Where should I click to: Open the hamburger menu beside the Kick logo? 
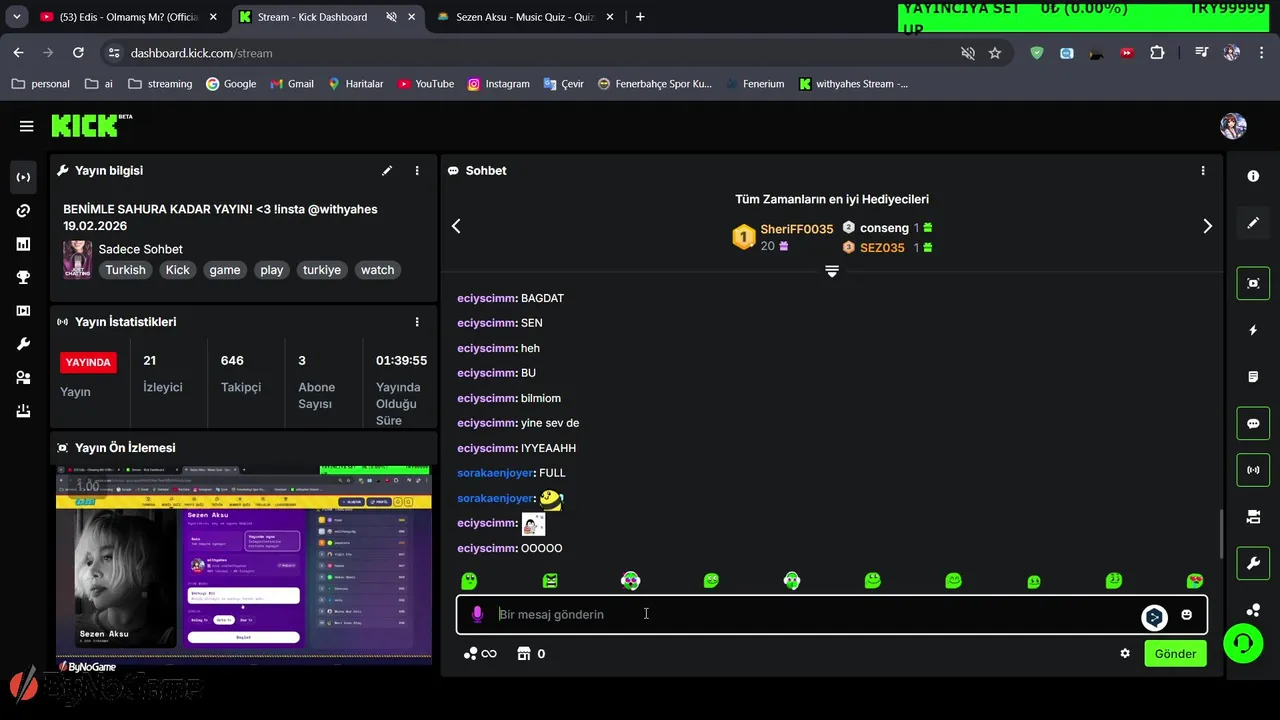click(26, 126)
